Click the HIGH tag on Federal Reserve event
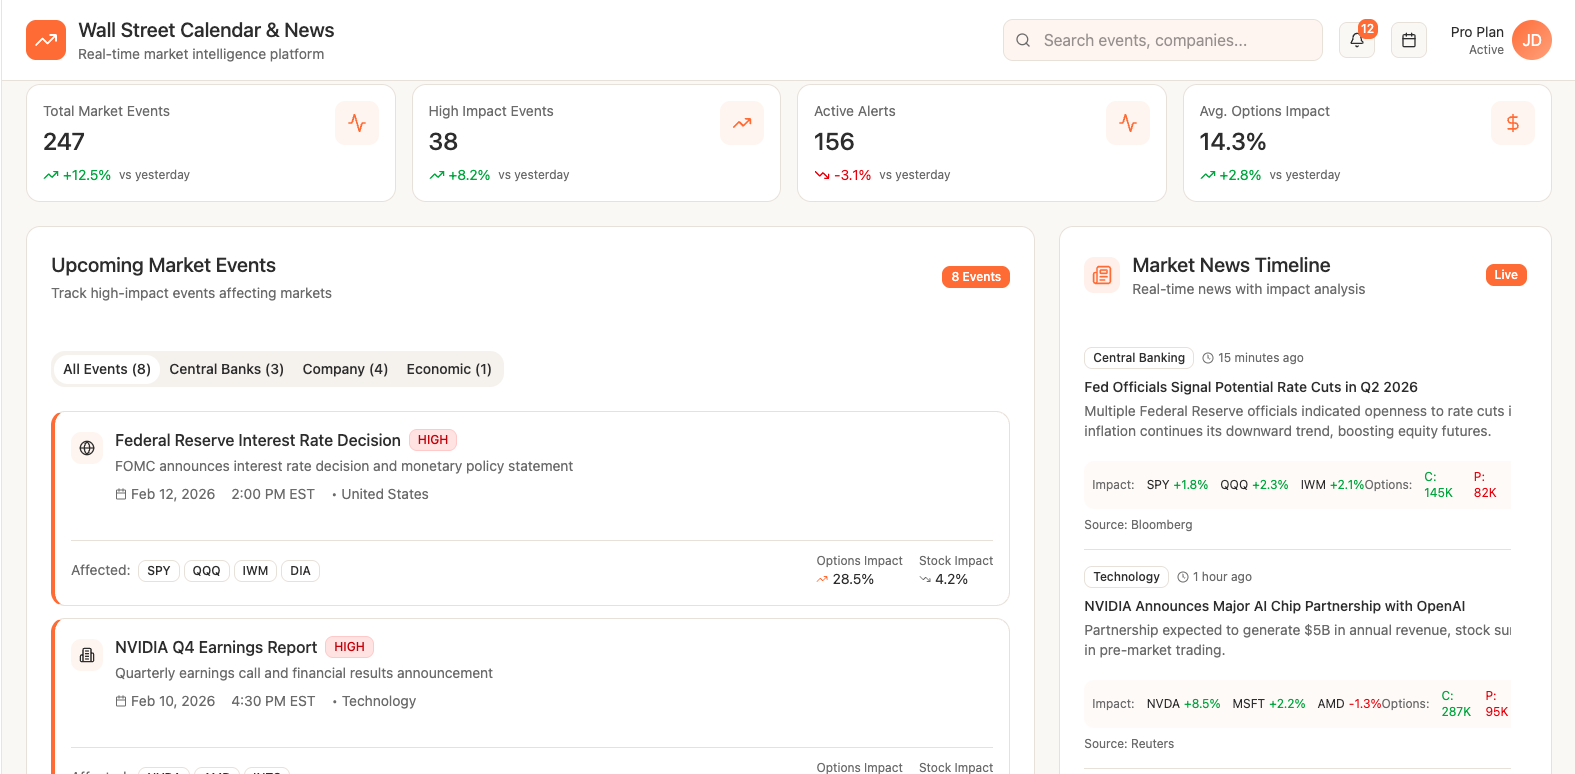 (433, 440)
